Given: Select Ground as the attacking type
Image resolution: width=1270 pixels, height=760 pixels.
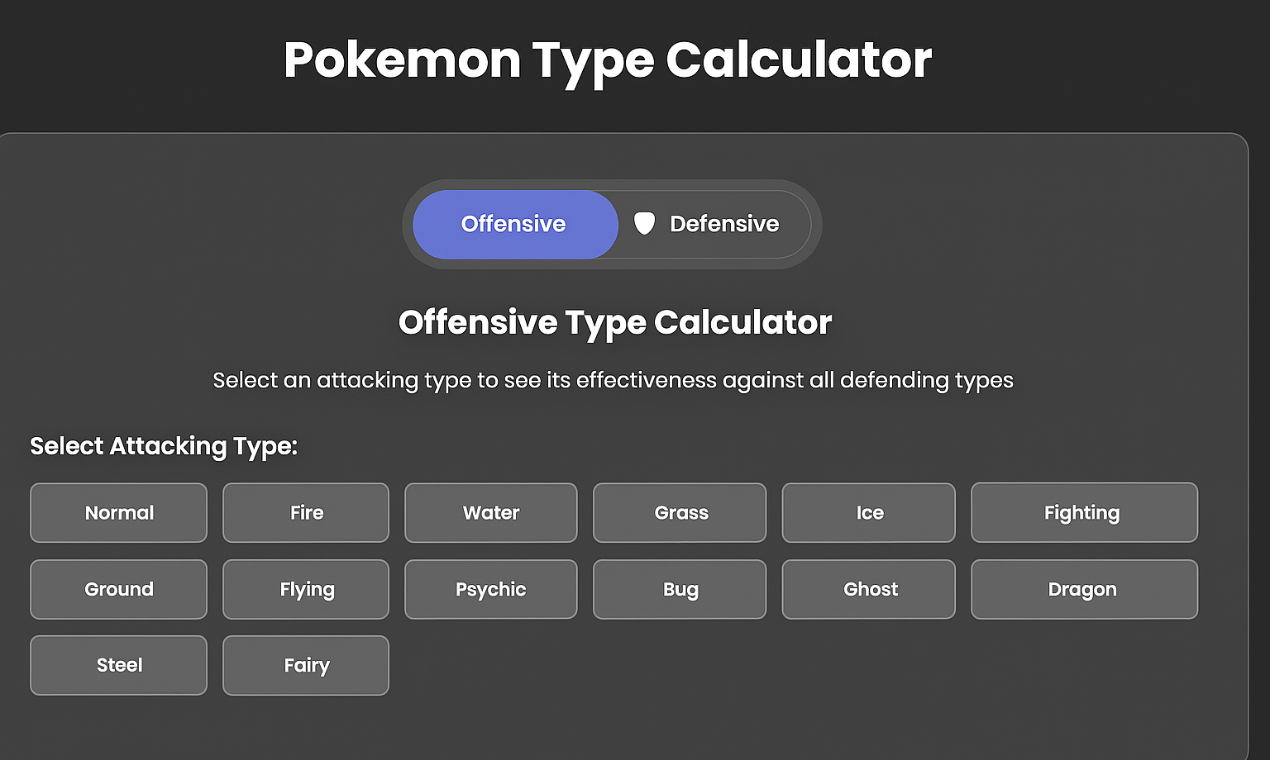Looking at the screenshot, I should pyautogui.click(x=118, y=589).
